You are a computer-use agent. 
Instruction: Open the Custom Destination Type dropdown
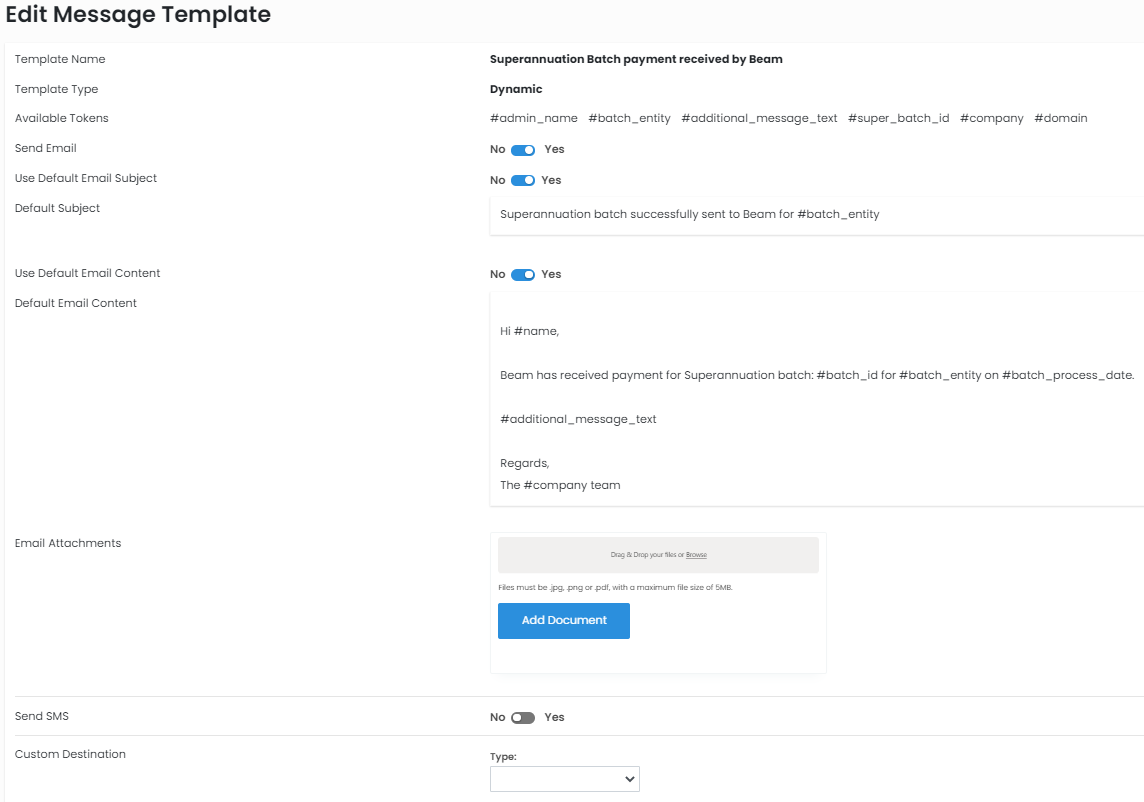[564, 779]
